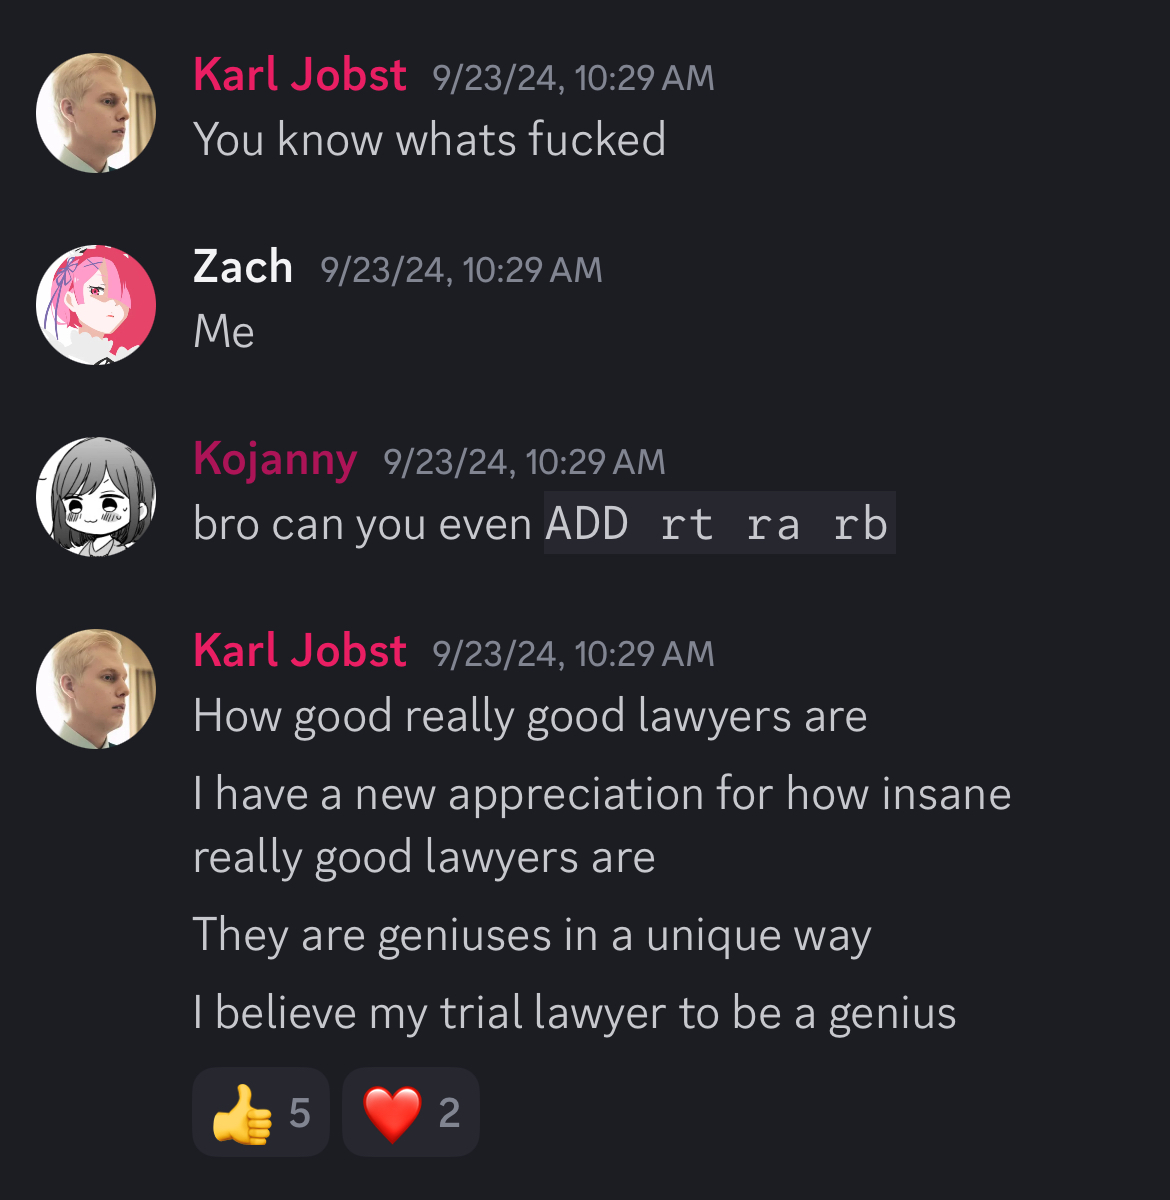1170x1200 pixels.
Task: Click Zach's 'Me' message
Action: [x=224, y=331]
